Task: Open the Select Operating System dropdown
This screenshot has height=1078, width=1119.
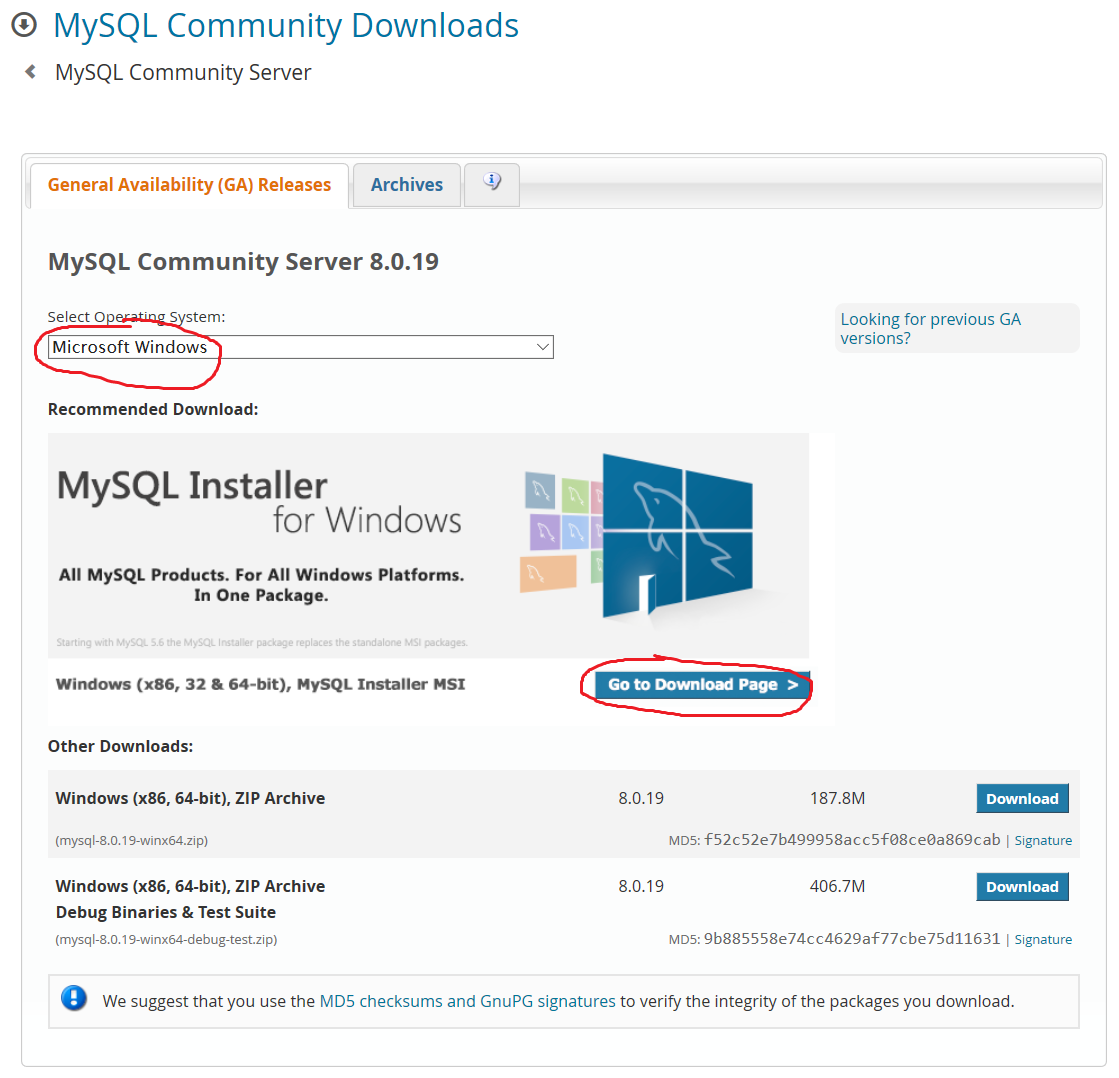Action: pos(300,347)
